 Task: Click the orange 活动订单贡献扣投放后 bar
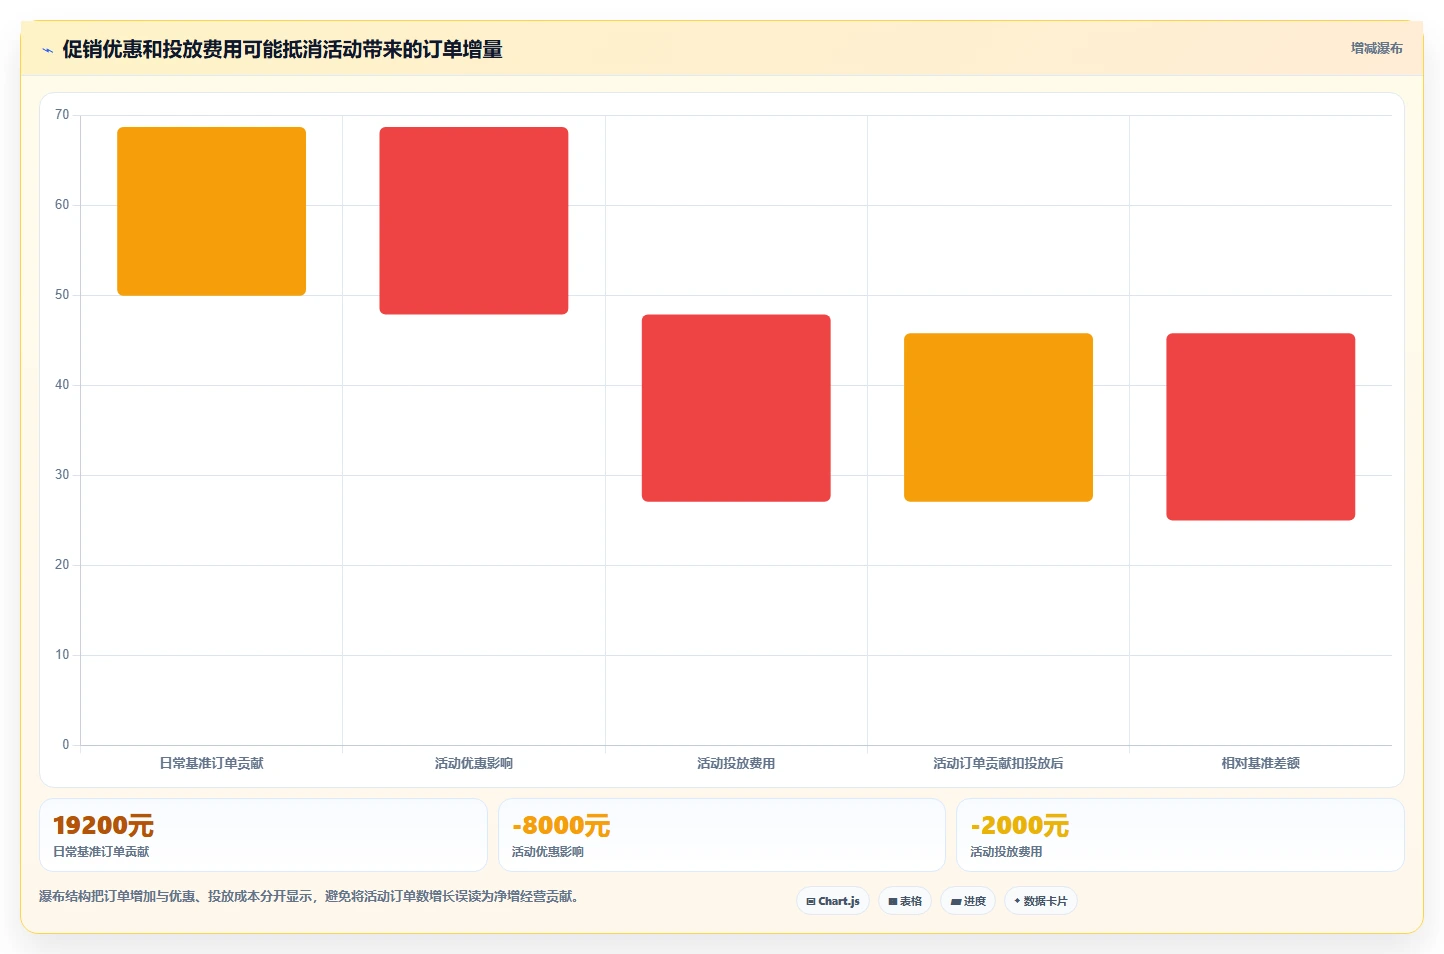[998, 417]
